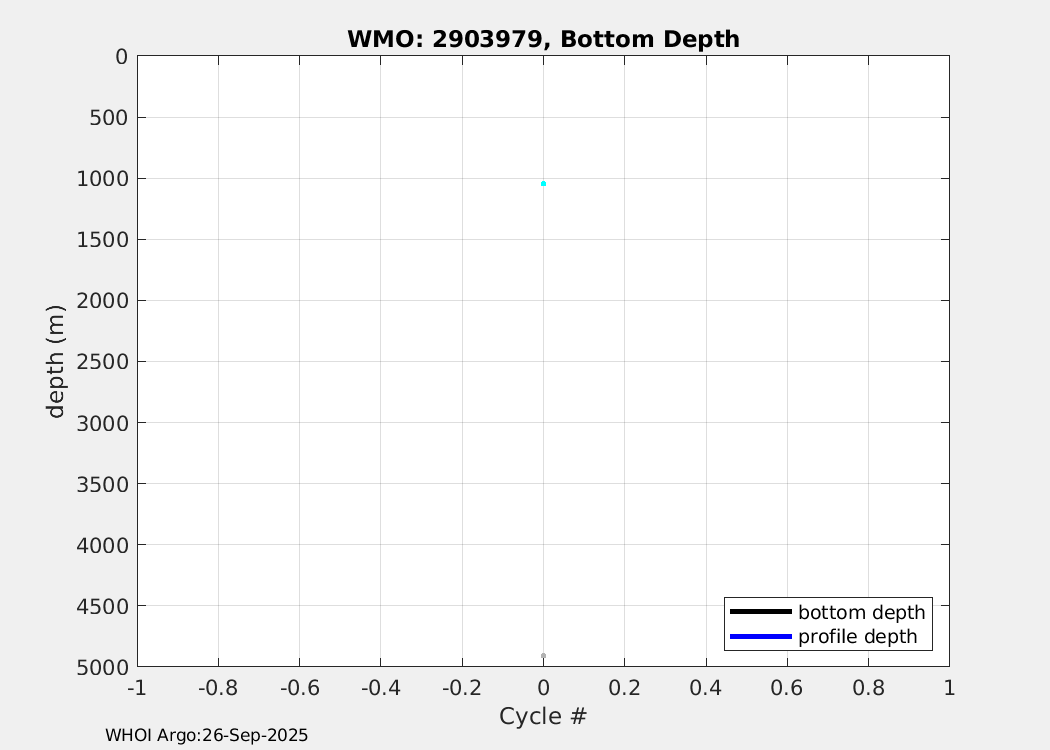1050x750 pixels.
Task: Click the -0.8 tick label on cycle axis
Action: 218,688
